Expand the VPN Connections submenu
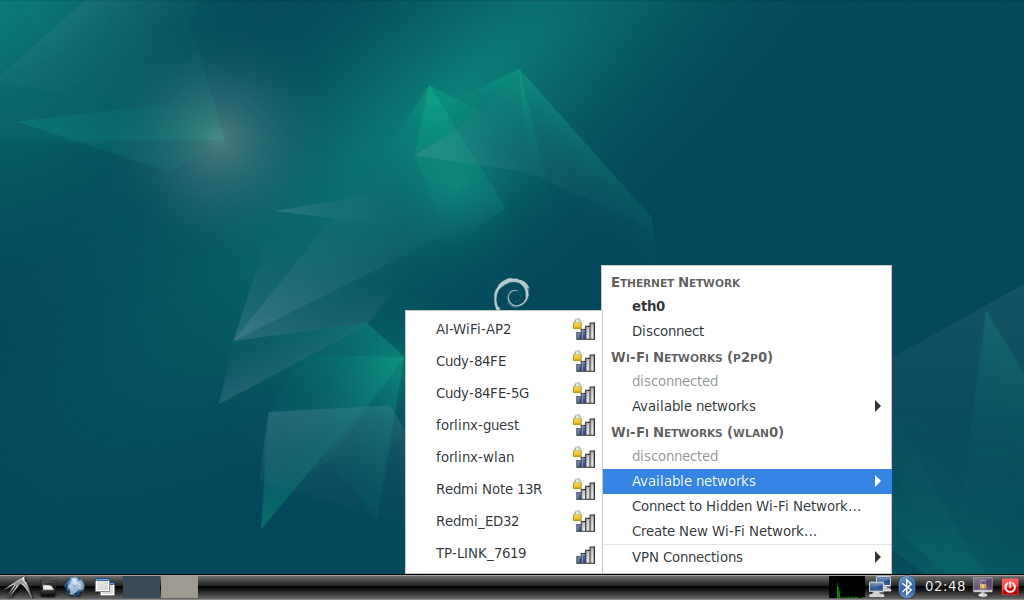The width and height of the screenshot is (1024, 600). tap(746, 557)
